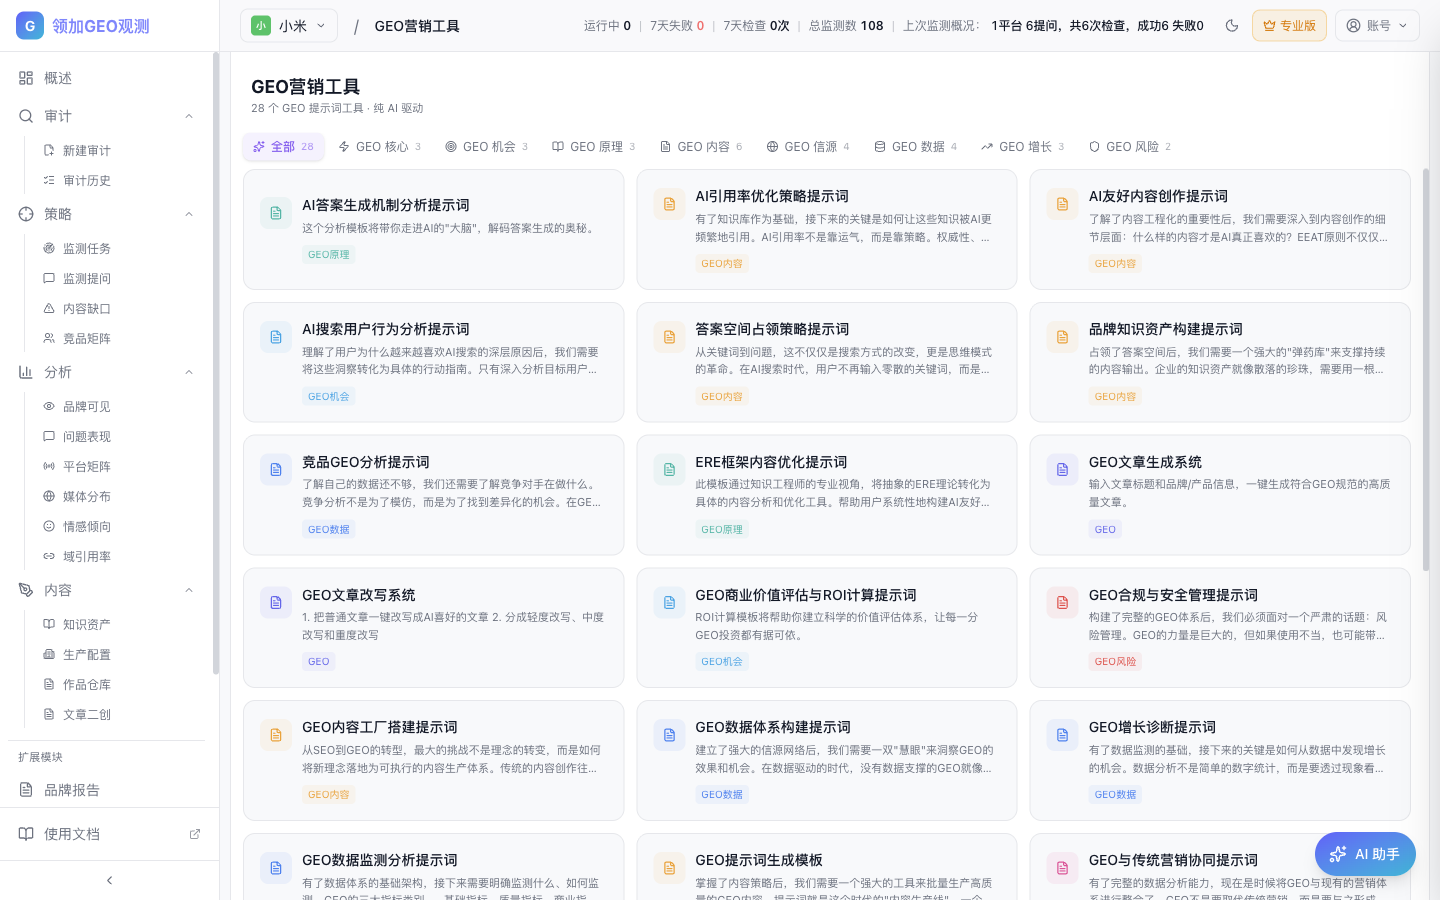The height and width of the screenshot is (900, 1440).
Task: Open 问题表现 message icon
Action: click(49, 436)
